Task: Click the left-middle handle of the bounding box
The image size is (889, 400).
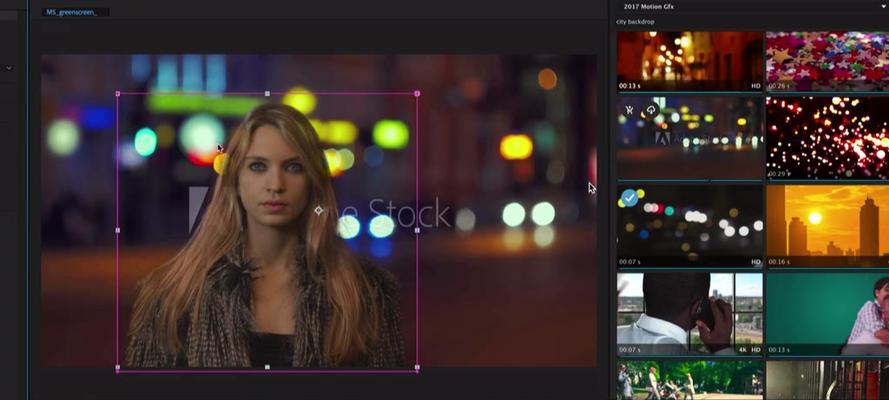Action: (118, 231)
